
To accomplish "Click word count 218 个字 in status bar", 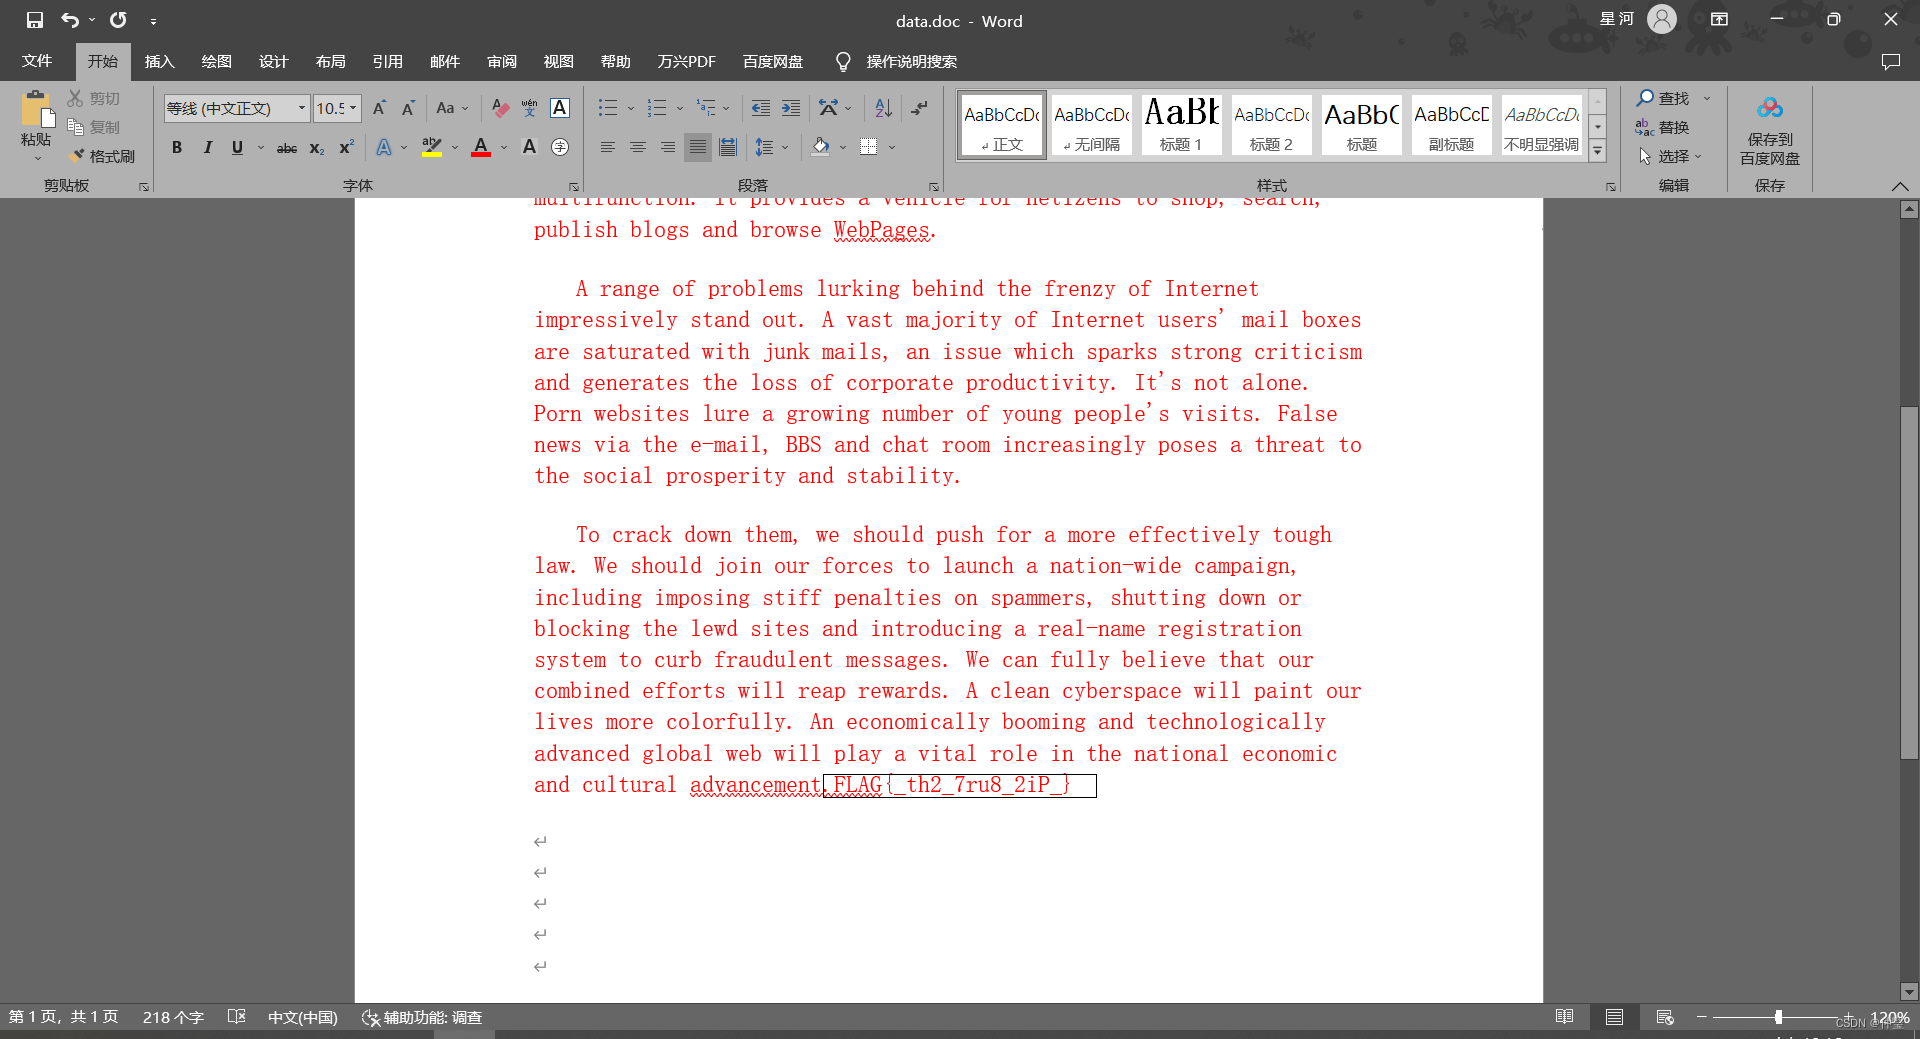I will [x=173, y=1017].
